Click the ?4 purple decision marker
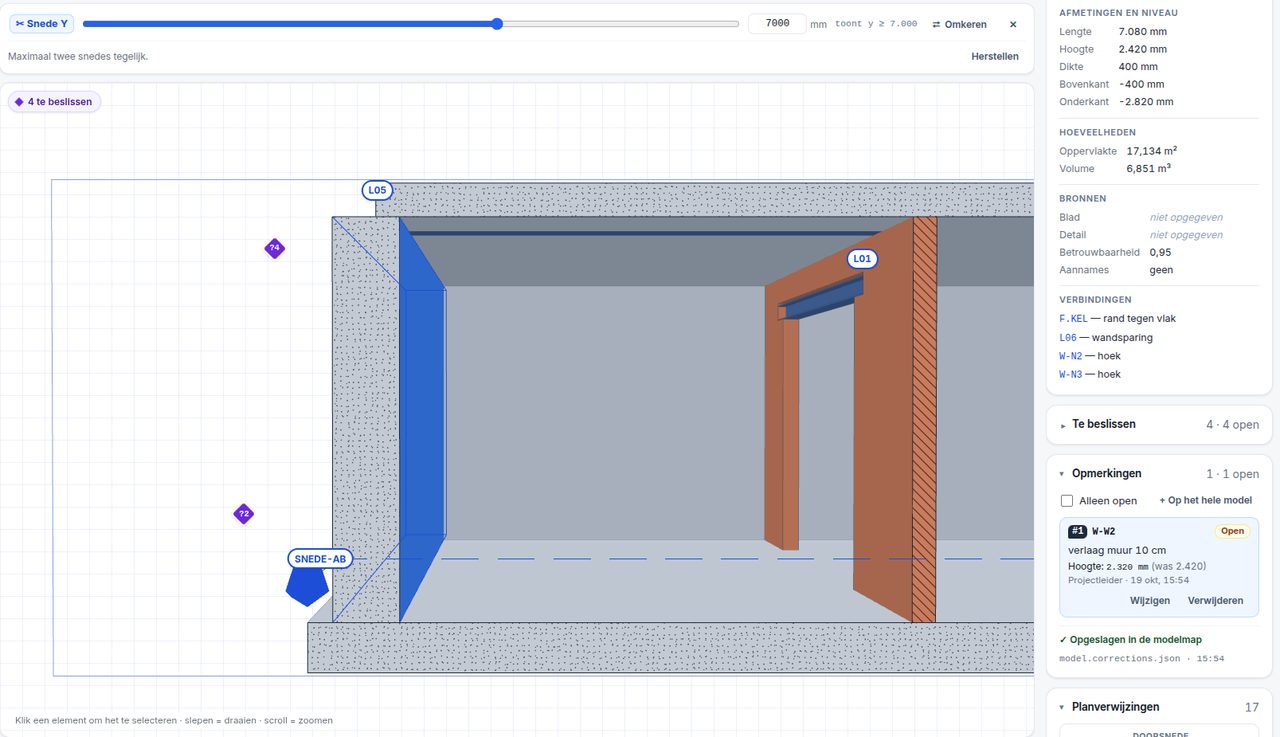The width and height of the screenshot is (1280, 737). click(274, 249)
